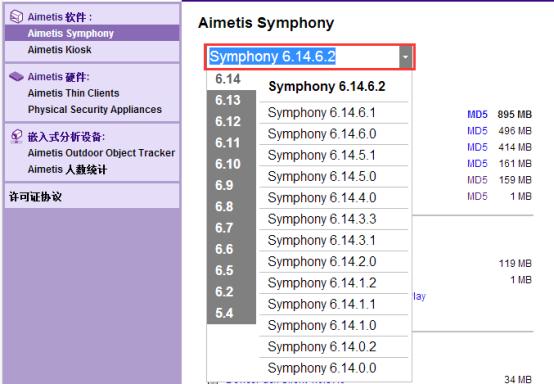The image size is (554, 384).
Task: Click the Aimetis Symphony page title
Action: click(x=266, y=23)
